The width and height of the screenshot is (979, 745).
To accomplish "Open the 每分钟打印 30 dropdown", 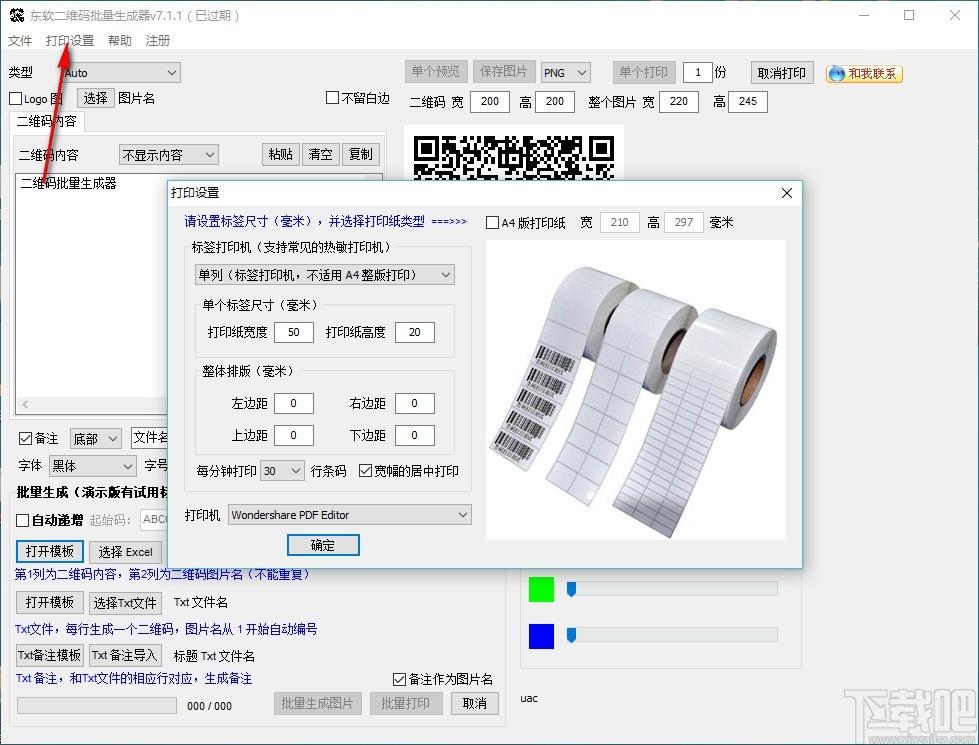I will click(282, 471).
